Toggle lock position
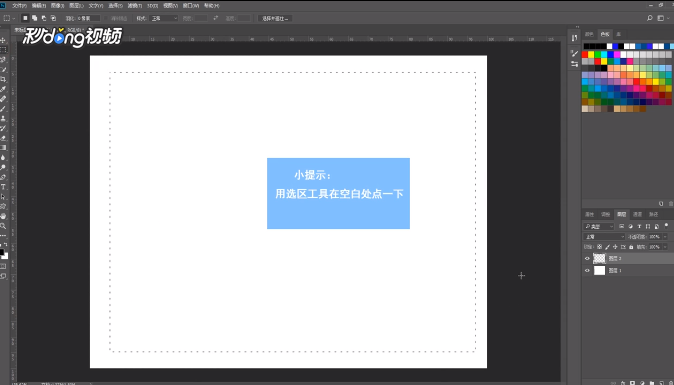The width and height of the screenshot is (674, 385). click(615, 247)
